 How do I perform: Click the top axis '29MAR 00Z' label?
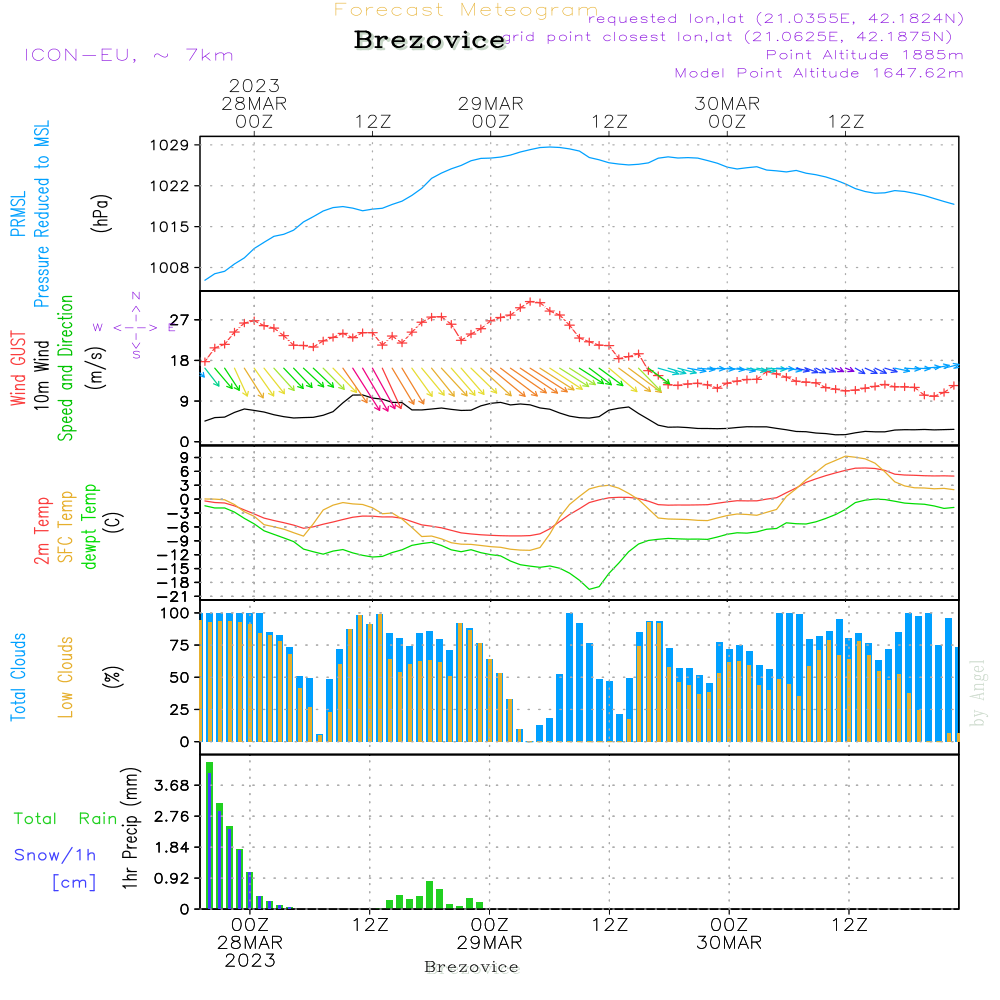[x=490, y=112]
